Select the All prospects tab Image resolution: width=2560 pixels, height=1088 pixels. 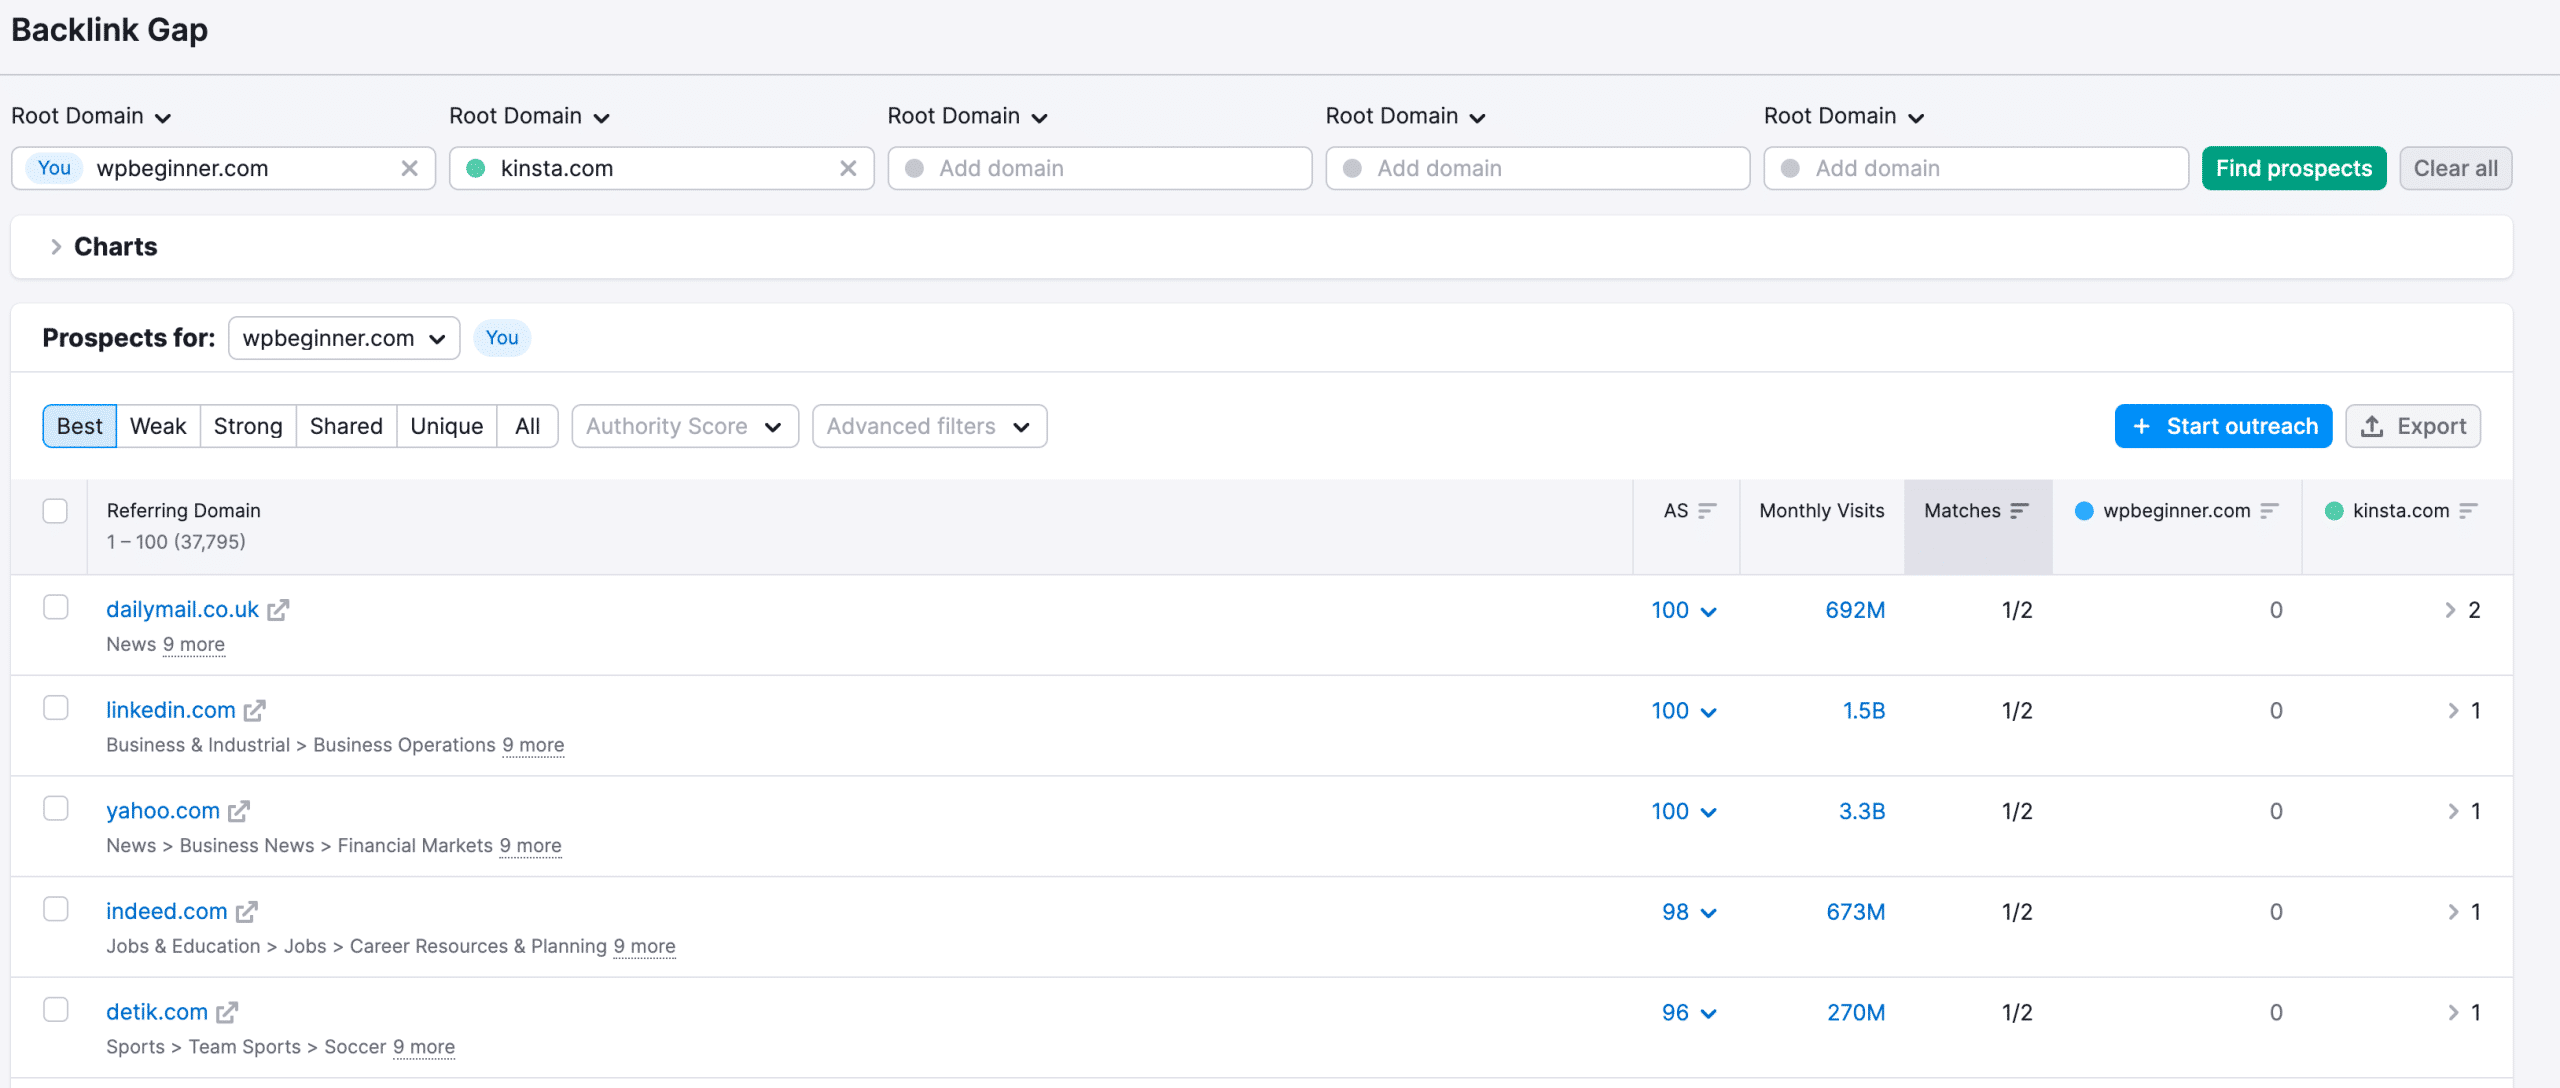[528, 426]
